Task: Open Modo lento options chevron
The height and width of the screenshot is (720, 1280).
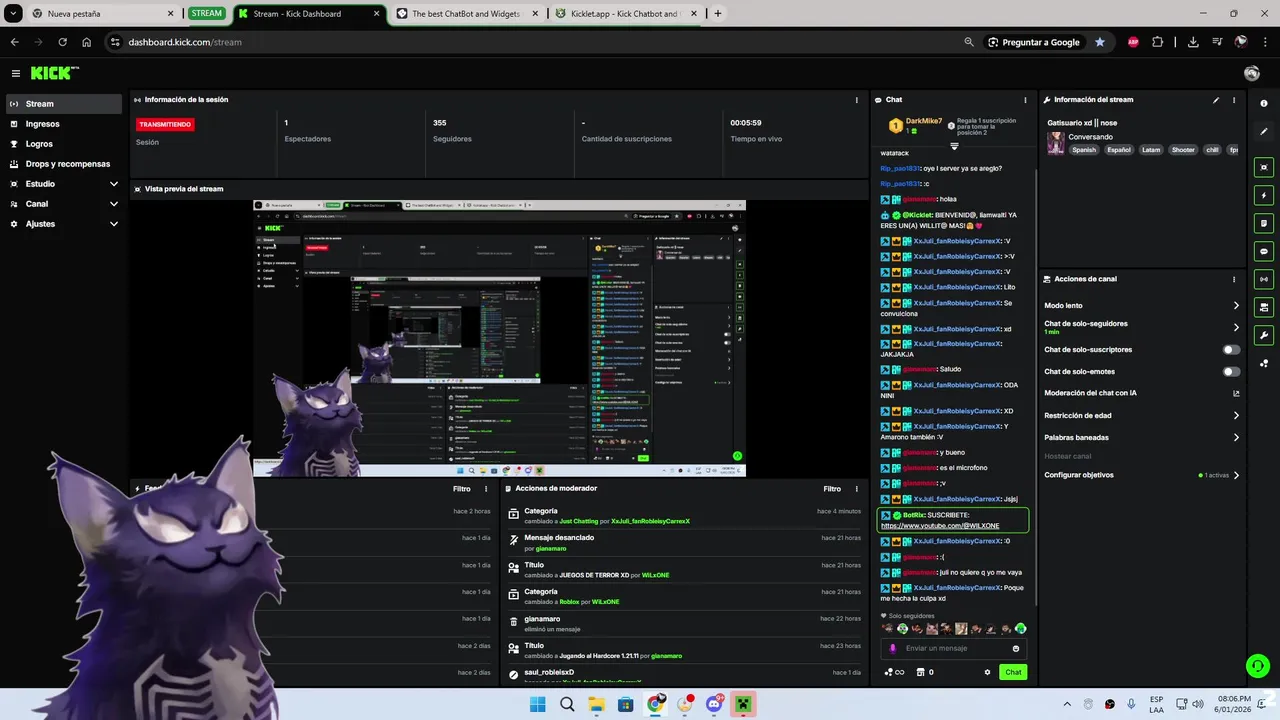Action: (1236, 306)
